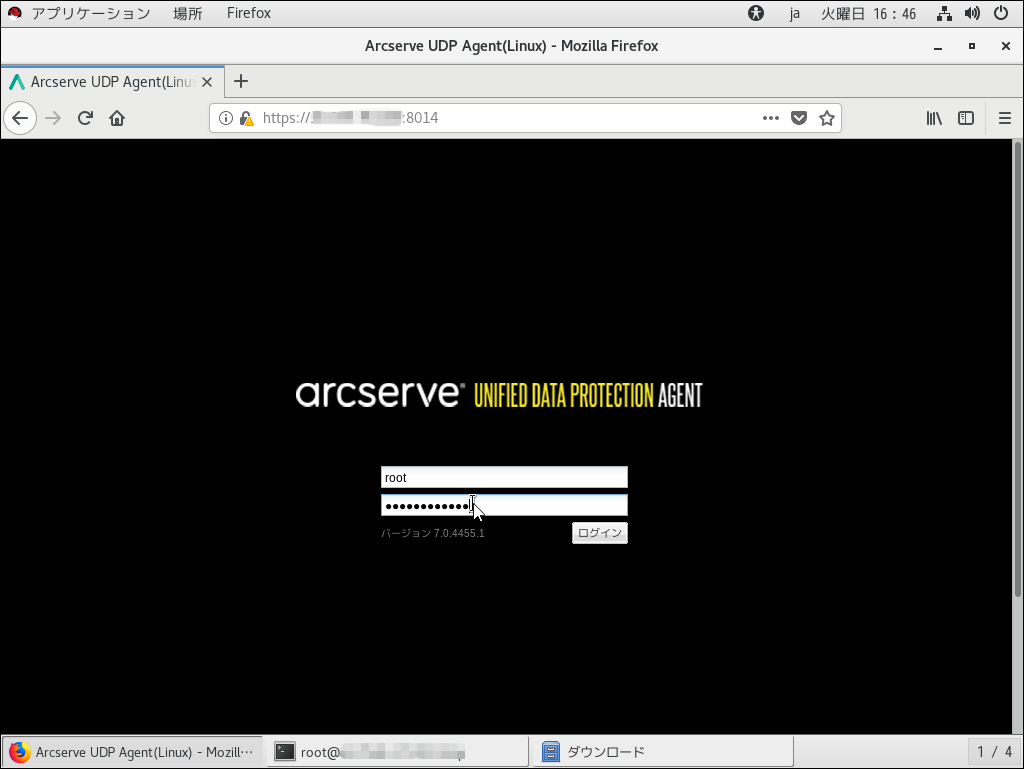The image size is (1024, 769).
Task: Save page to Pocket
Action: (x=799, y=118)
